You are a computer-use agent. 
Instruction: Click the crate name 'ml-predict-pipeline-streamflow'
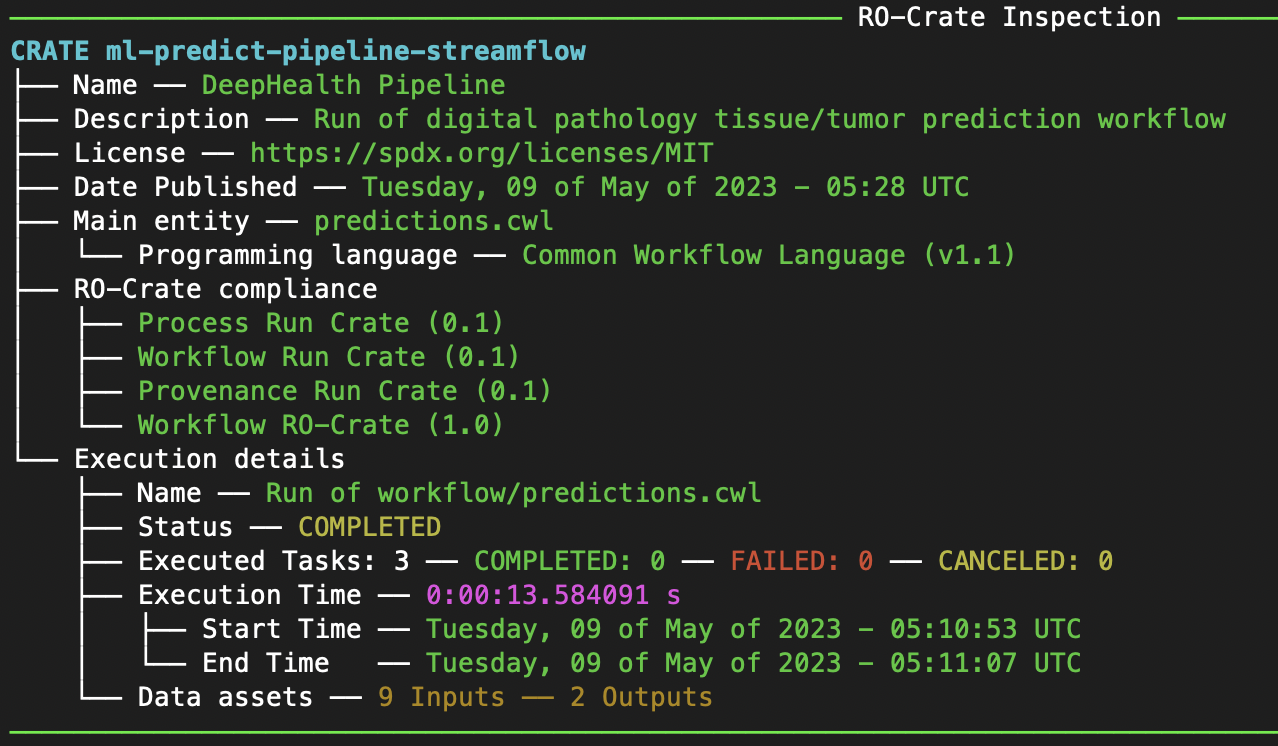coord(346,51)
